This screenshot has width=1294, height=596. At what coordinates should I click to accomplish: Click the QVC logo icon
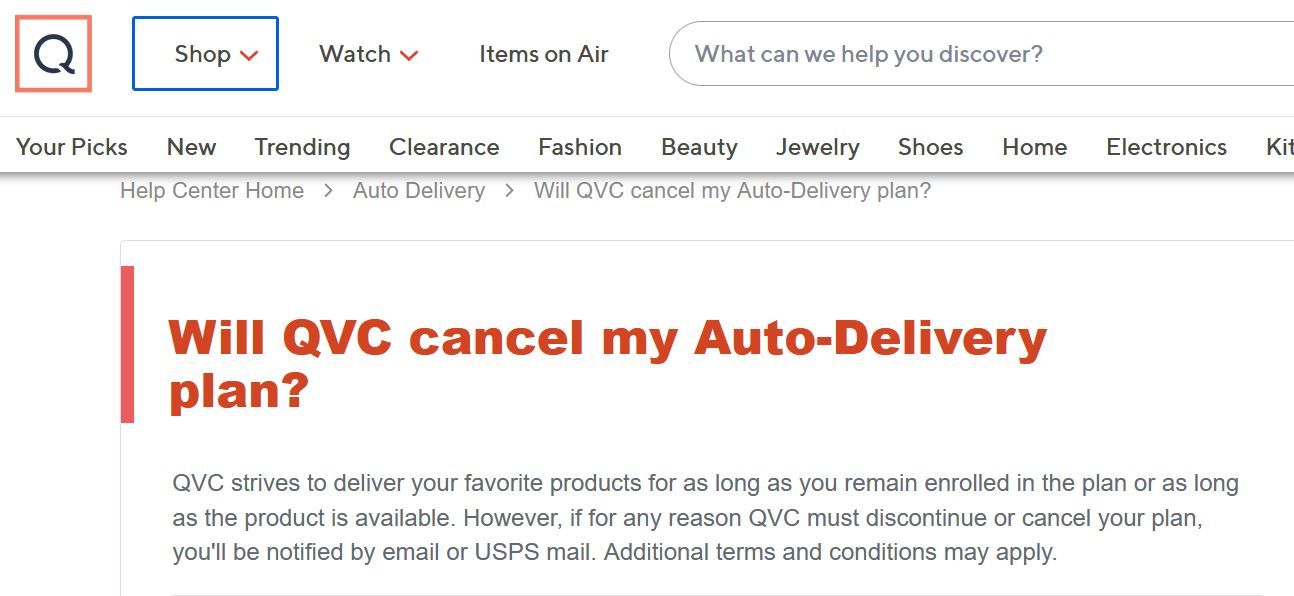[52, 53]
